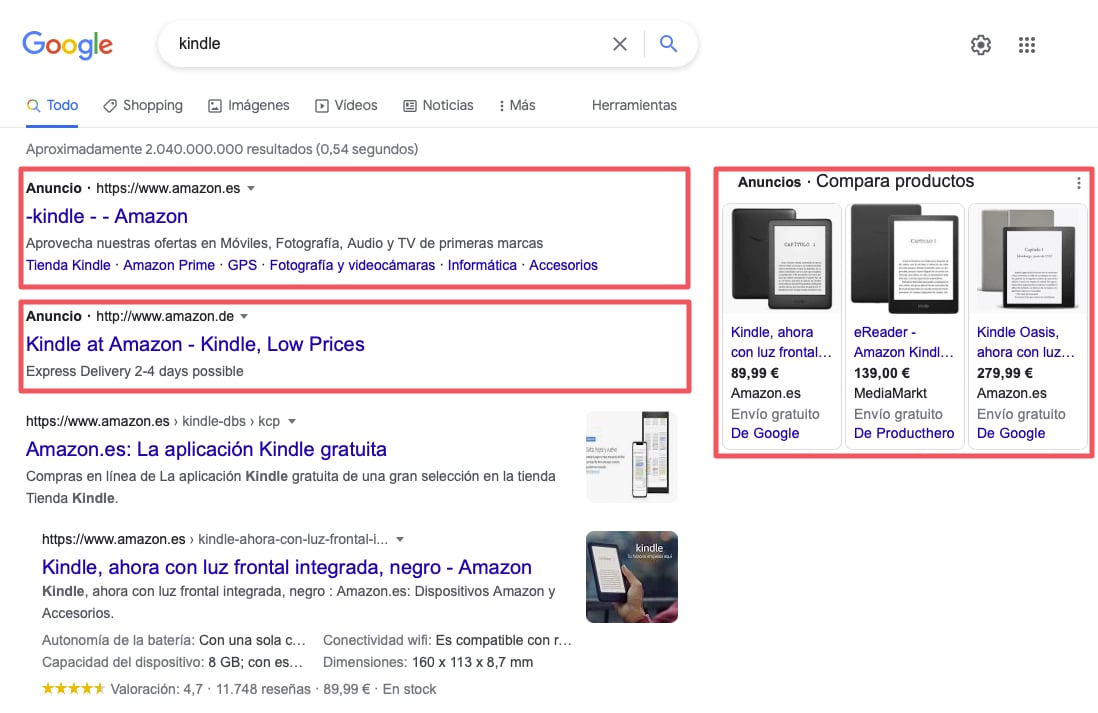1098x713 pixels.
Task: Expand arrow next to kindle-dbs › kcp URL
Action: (292, 422)
